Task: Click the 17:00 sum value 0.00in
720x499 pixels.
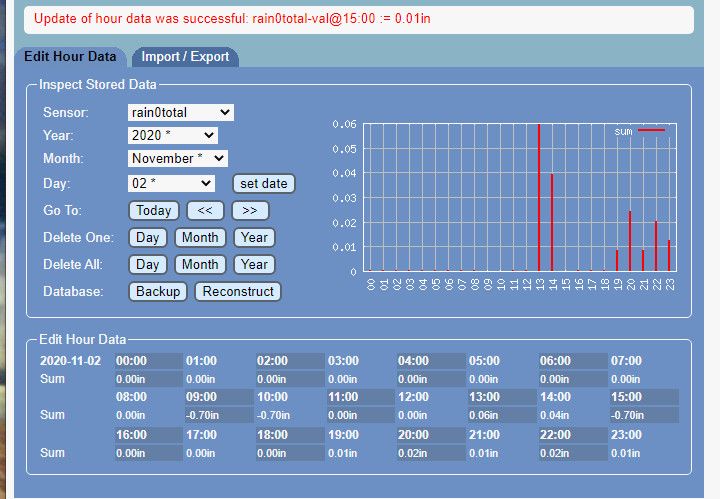Action: click(x=201, y=453)
